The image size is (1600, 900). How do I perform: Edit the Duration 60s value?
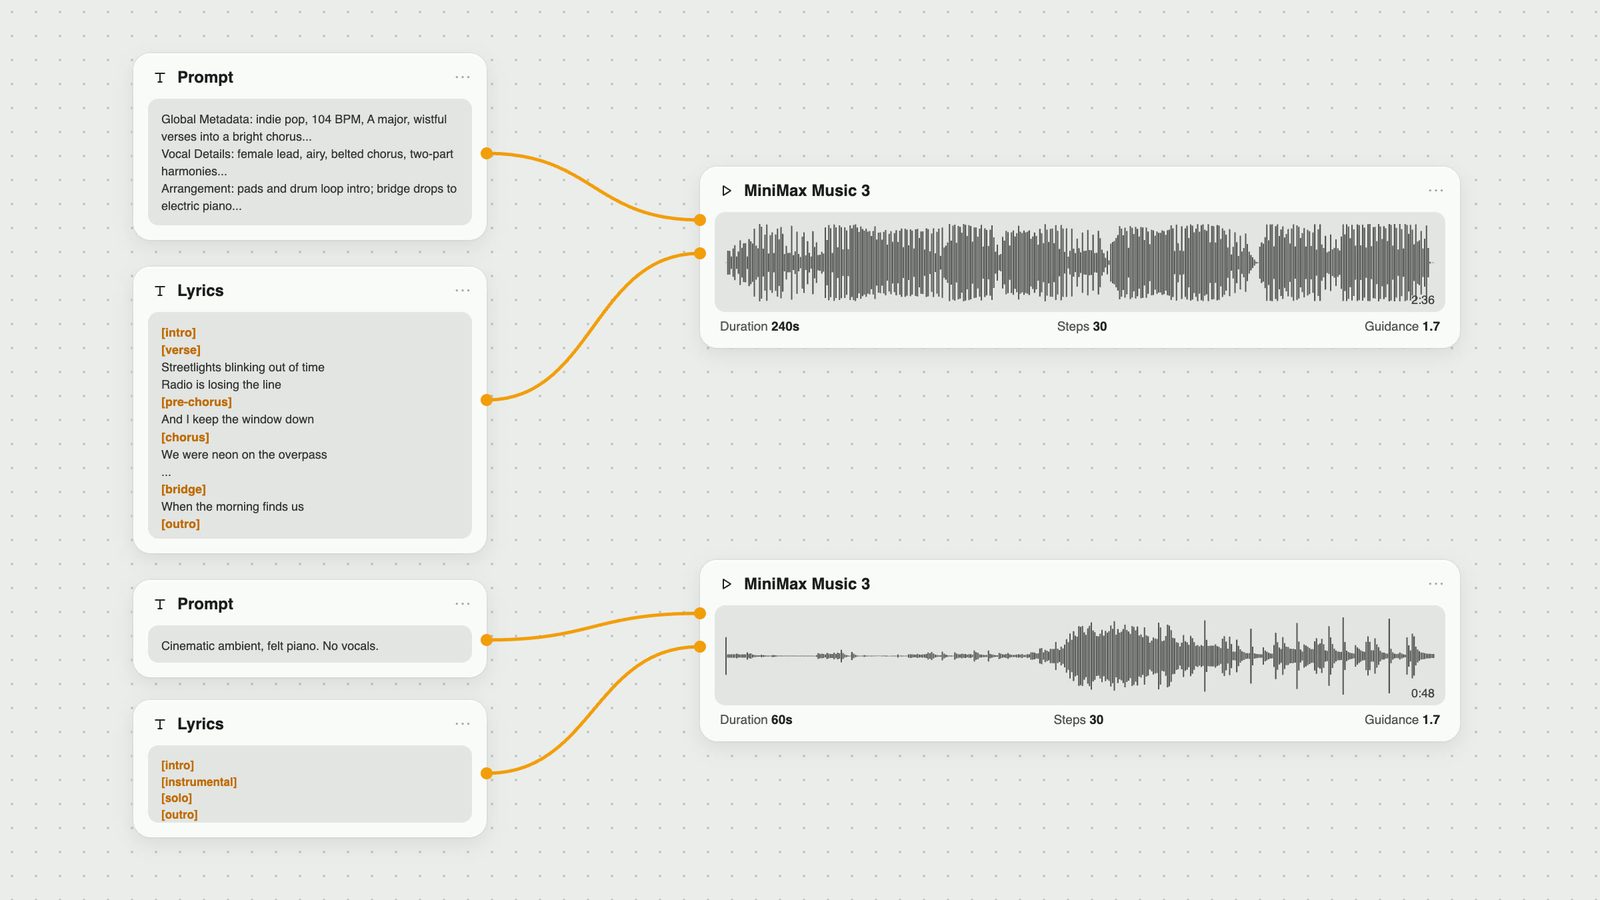[756, 720]
